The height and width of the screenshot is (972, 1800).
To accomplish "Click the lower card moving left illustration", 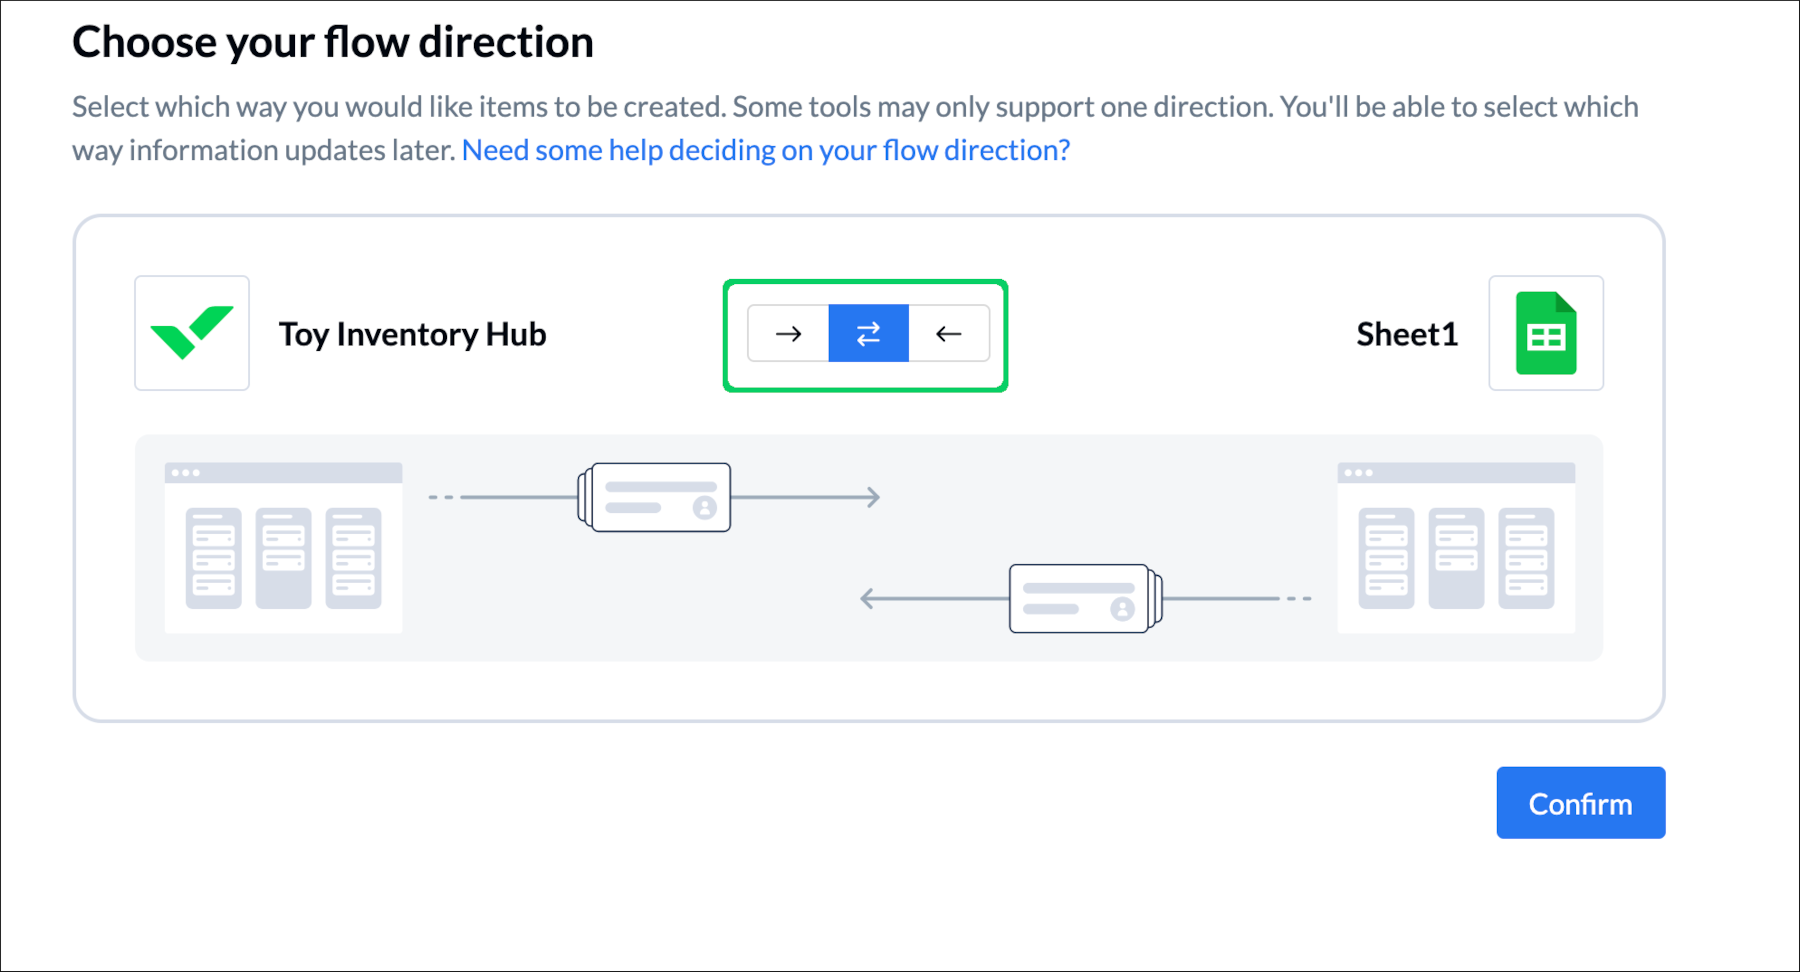I will 1086,598.
